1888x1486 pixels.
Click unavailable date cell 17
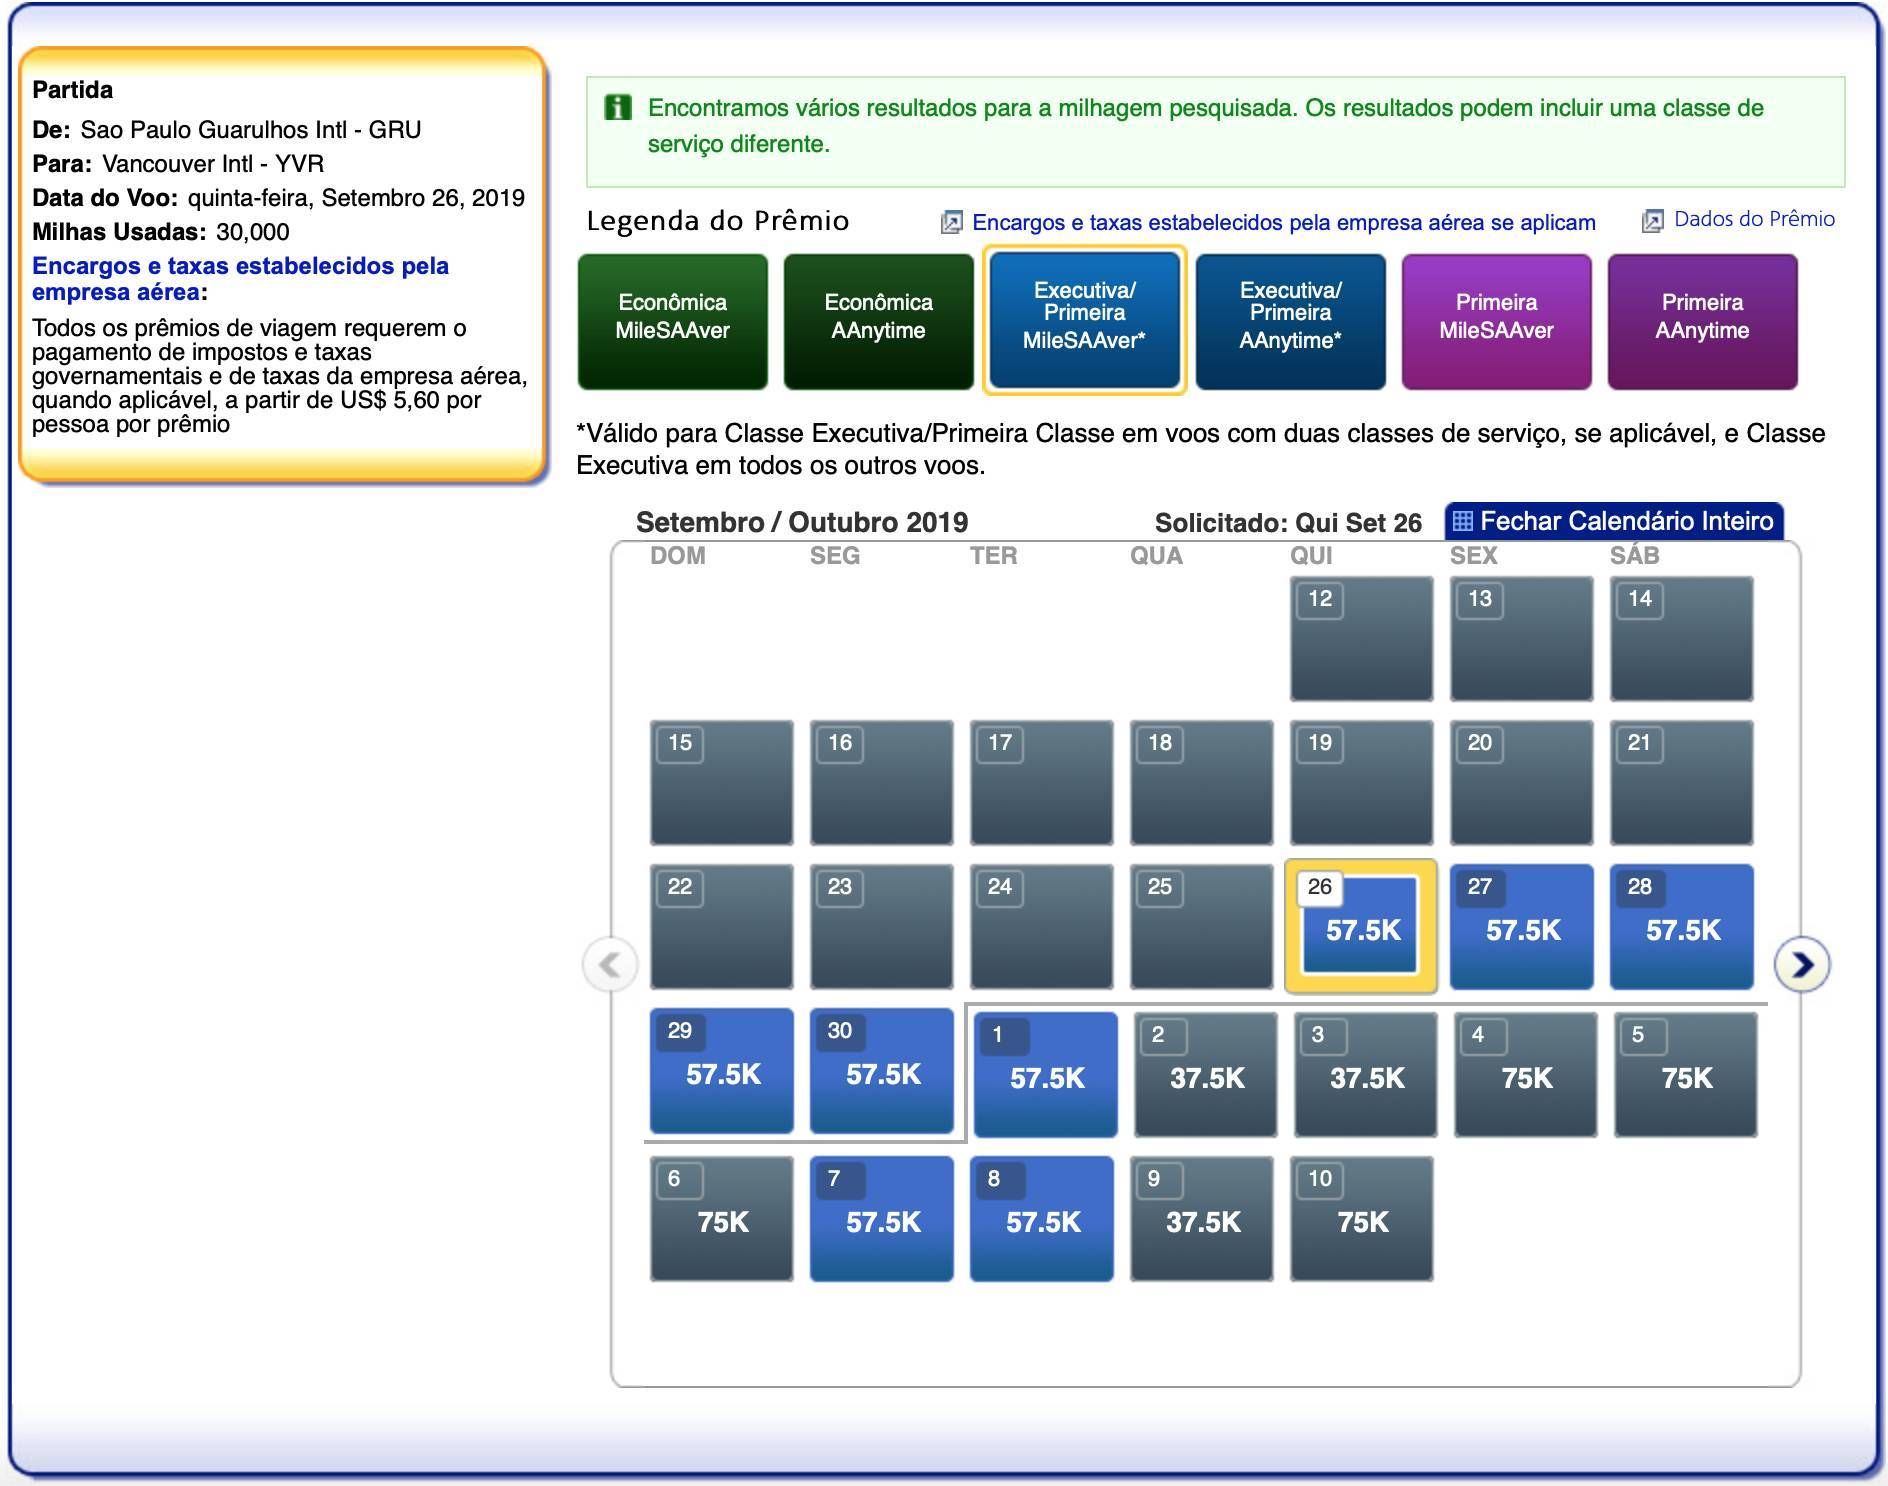pos(1041,783)
